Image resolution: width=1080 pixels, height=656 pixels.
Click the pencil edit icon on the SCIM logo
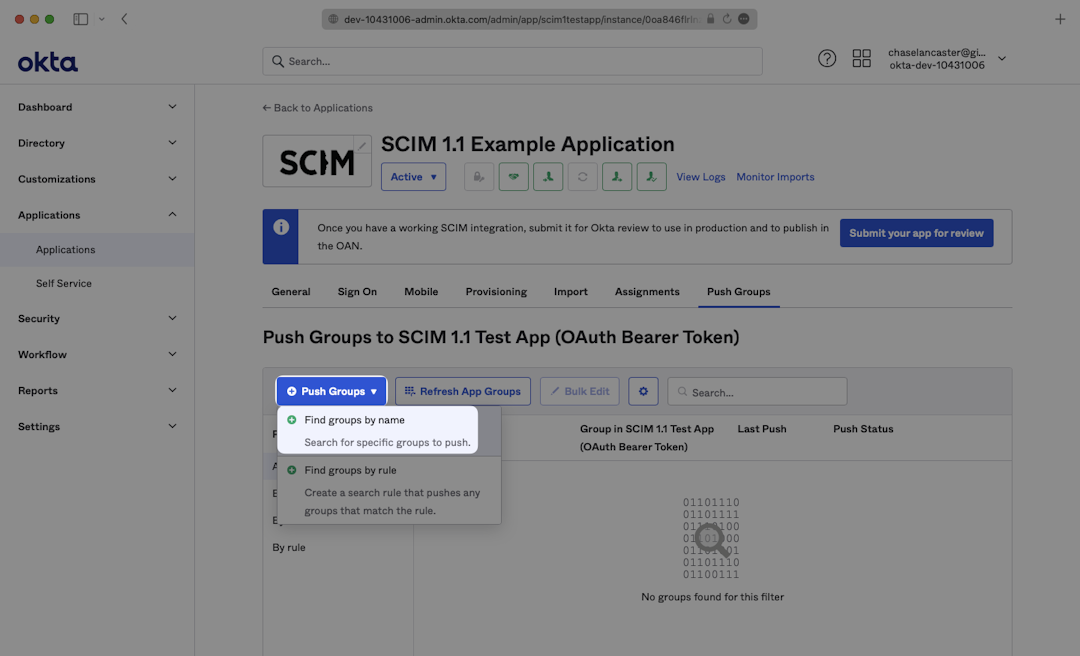pos(362,146)
